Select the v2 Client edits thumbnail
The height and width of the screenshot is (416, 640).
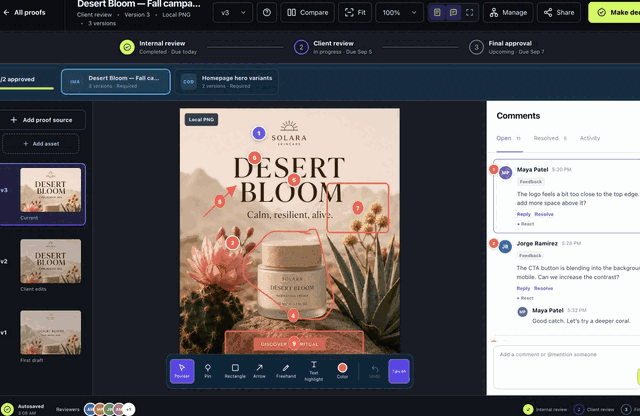pos(51,261)
